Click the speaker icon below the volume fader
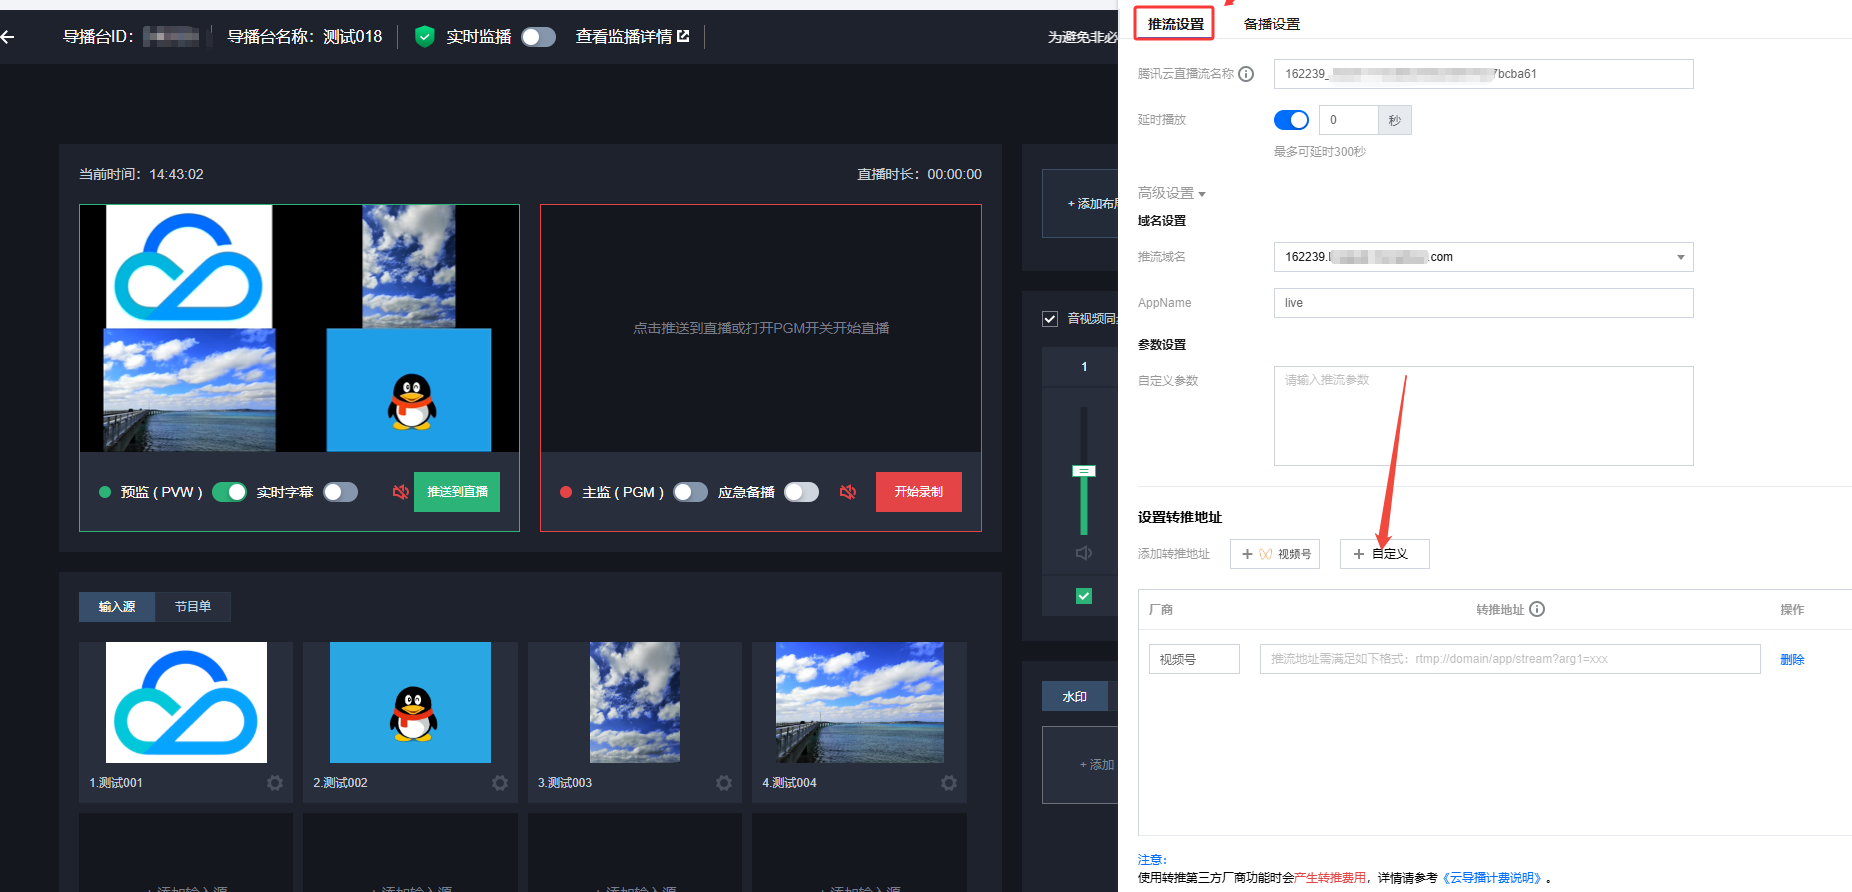1852x892 pixels. click(x=1084, y=553)
